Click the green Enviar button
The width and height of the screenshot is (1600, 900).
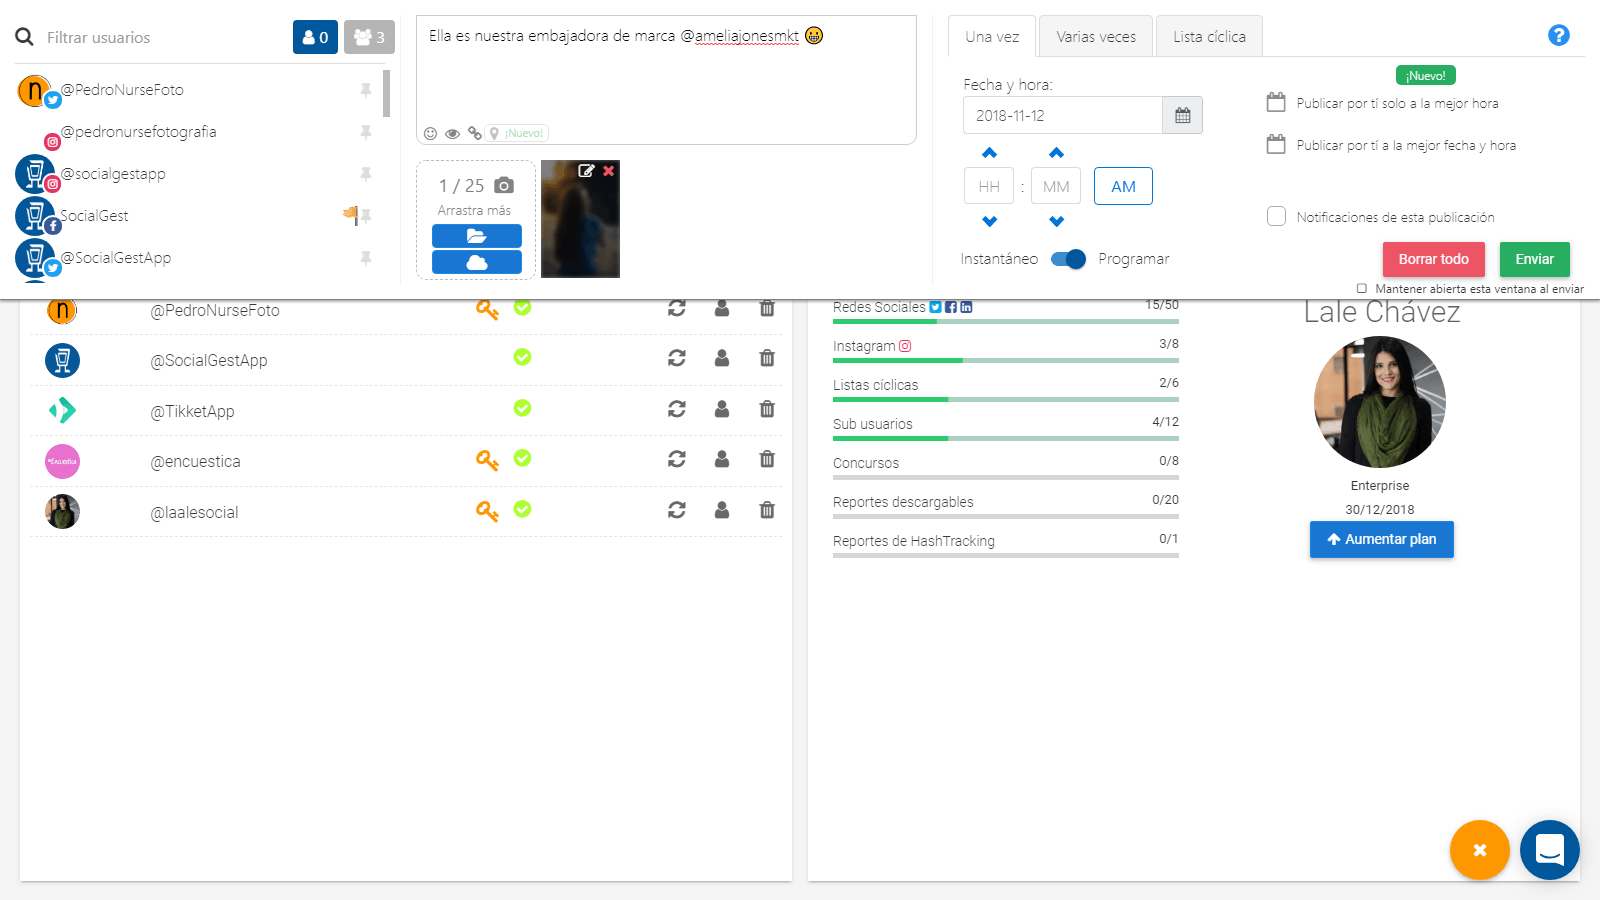pos(1534,259)
